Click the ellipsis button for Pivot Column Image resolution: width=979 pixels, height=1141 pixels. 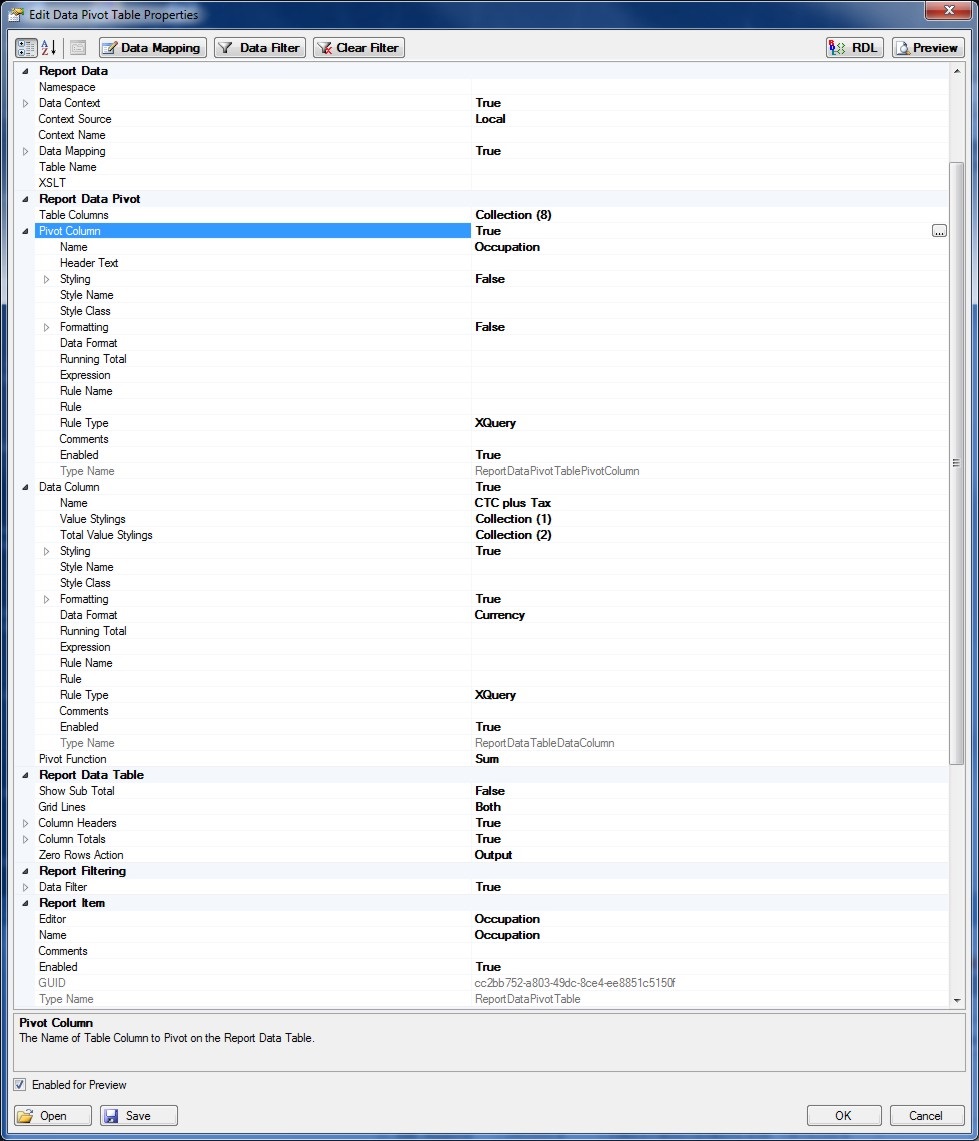coord(938,231)
